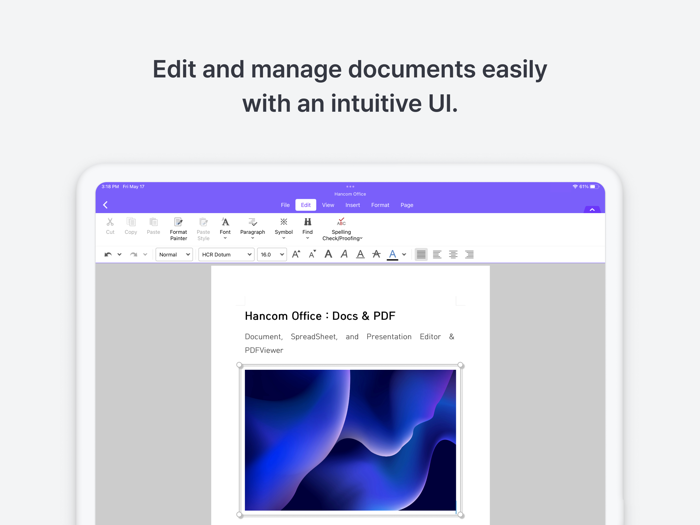Image resolution: width=700 pixels, height=525 pixels.
Task: Select justify alignment
Action: point(421,254)
